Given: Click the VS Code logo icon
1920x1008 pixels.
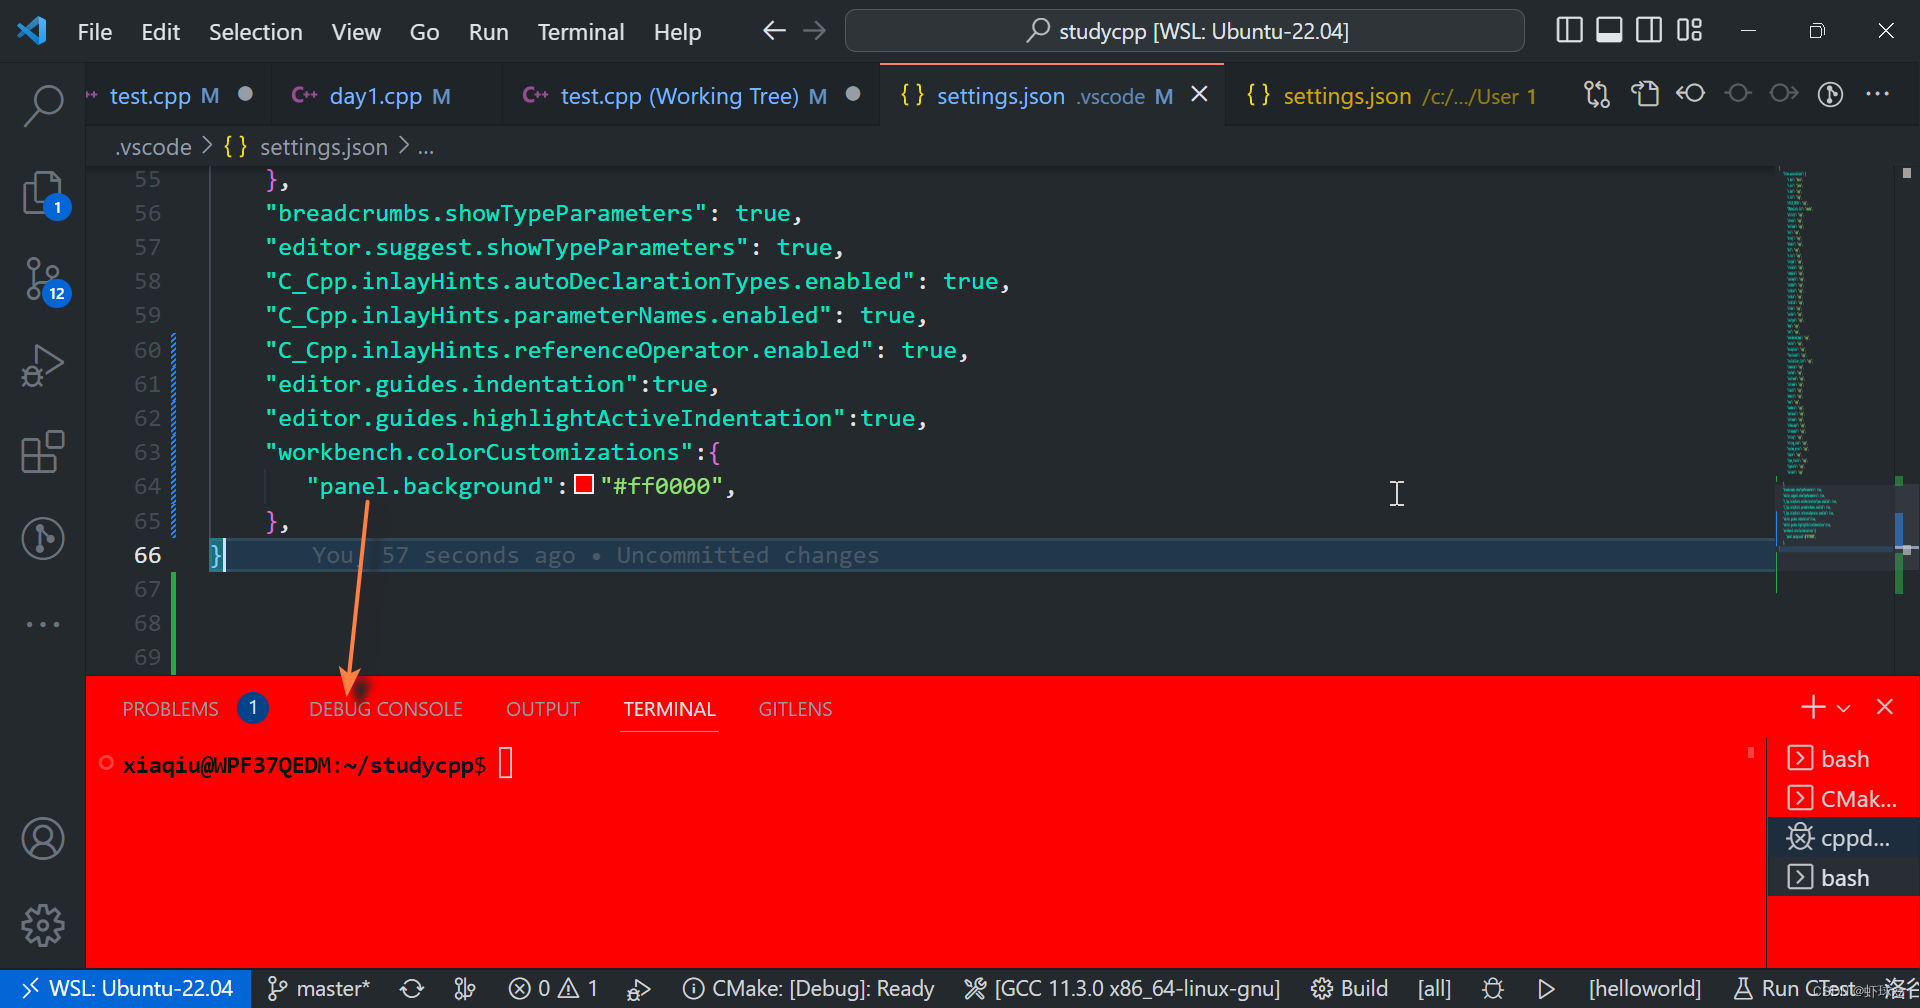Looking at the screenshot, I should point(32,31).
